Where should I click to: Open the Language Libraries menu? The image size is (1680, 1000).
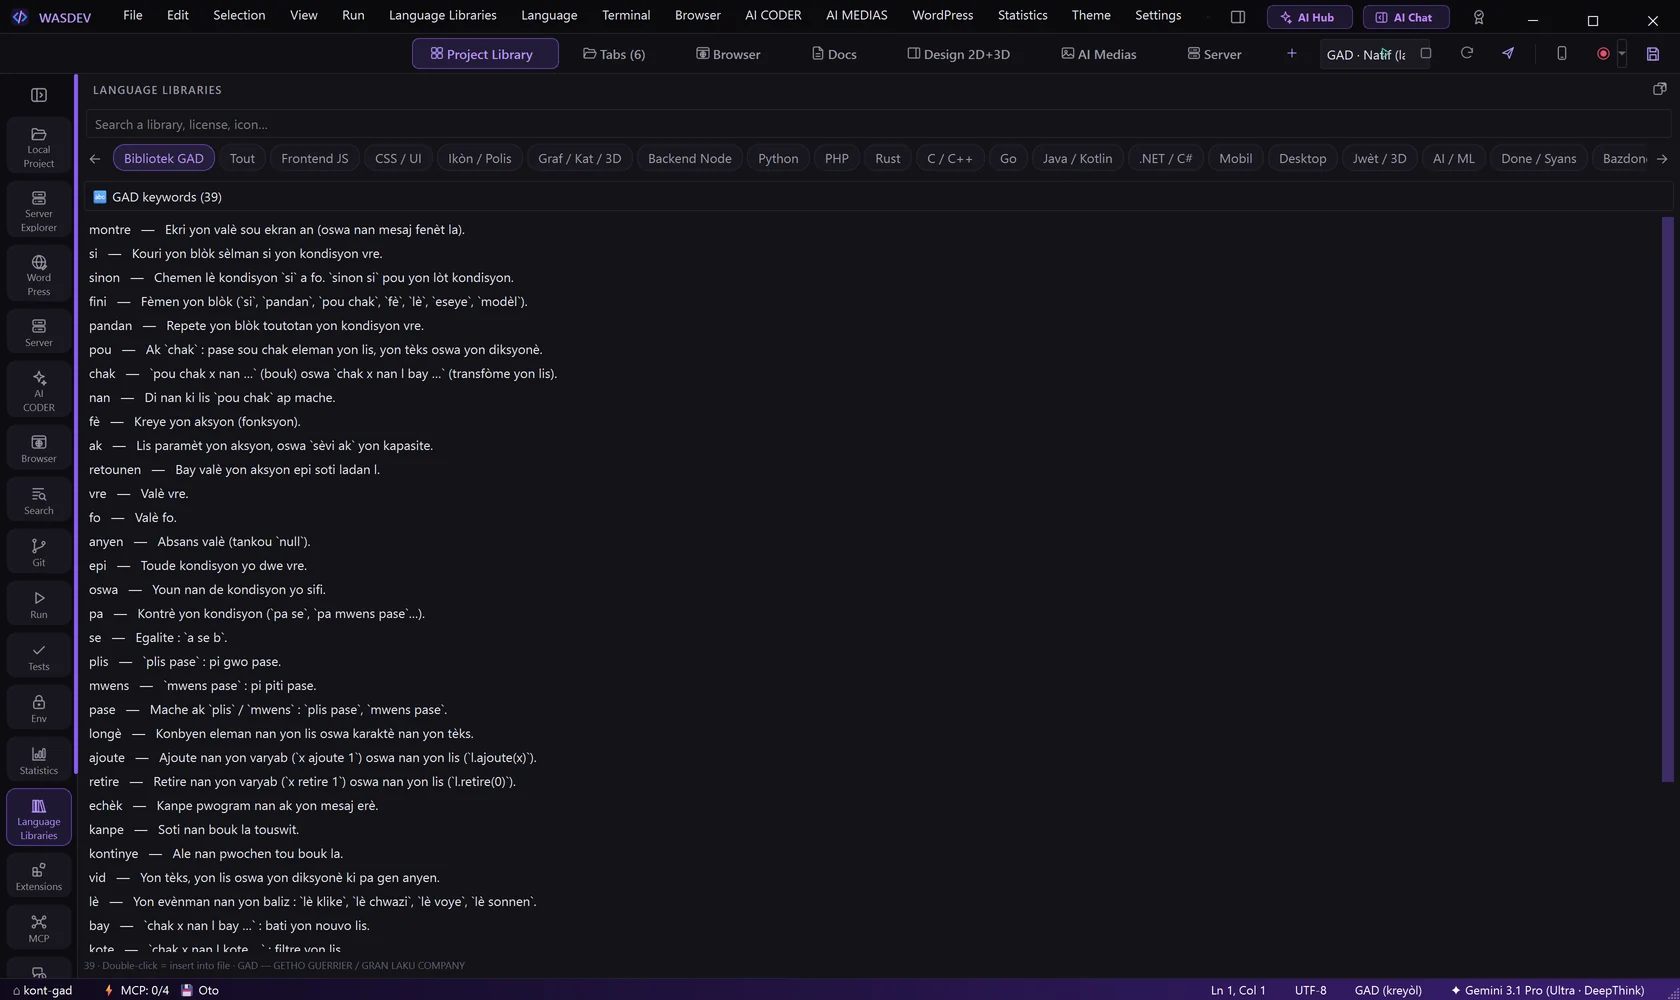(x=442, y=15)
